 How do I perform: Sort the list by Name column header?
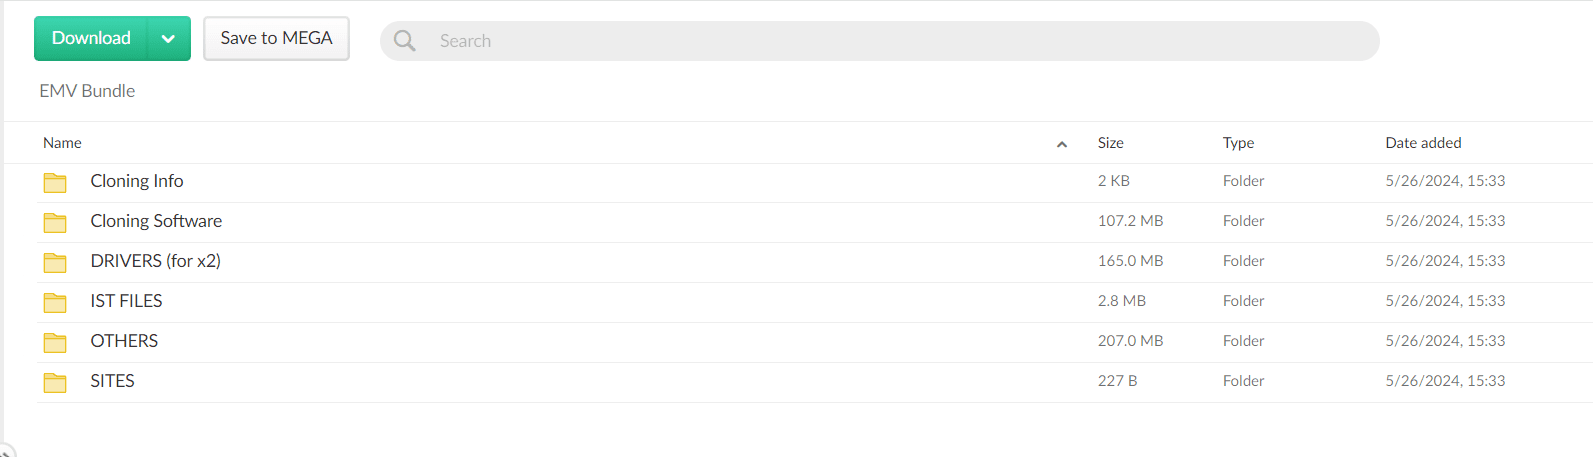tap(62, 143)
